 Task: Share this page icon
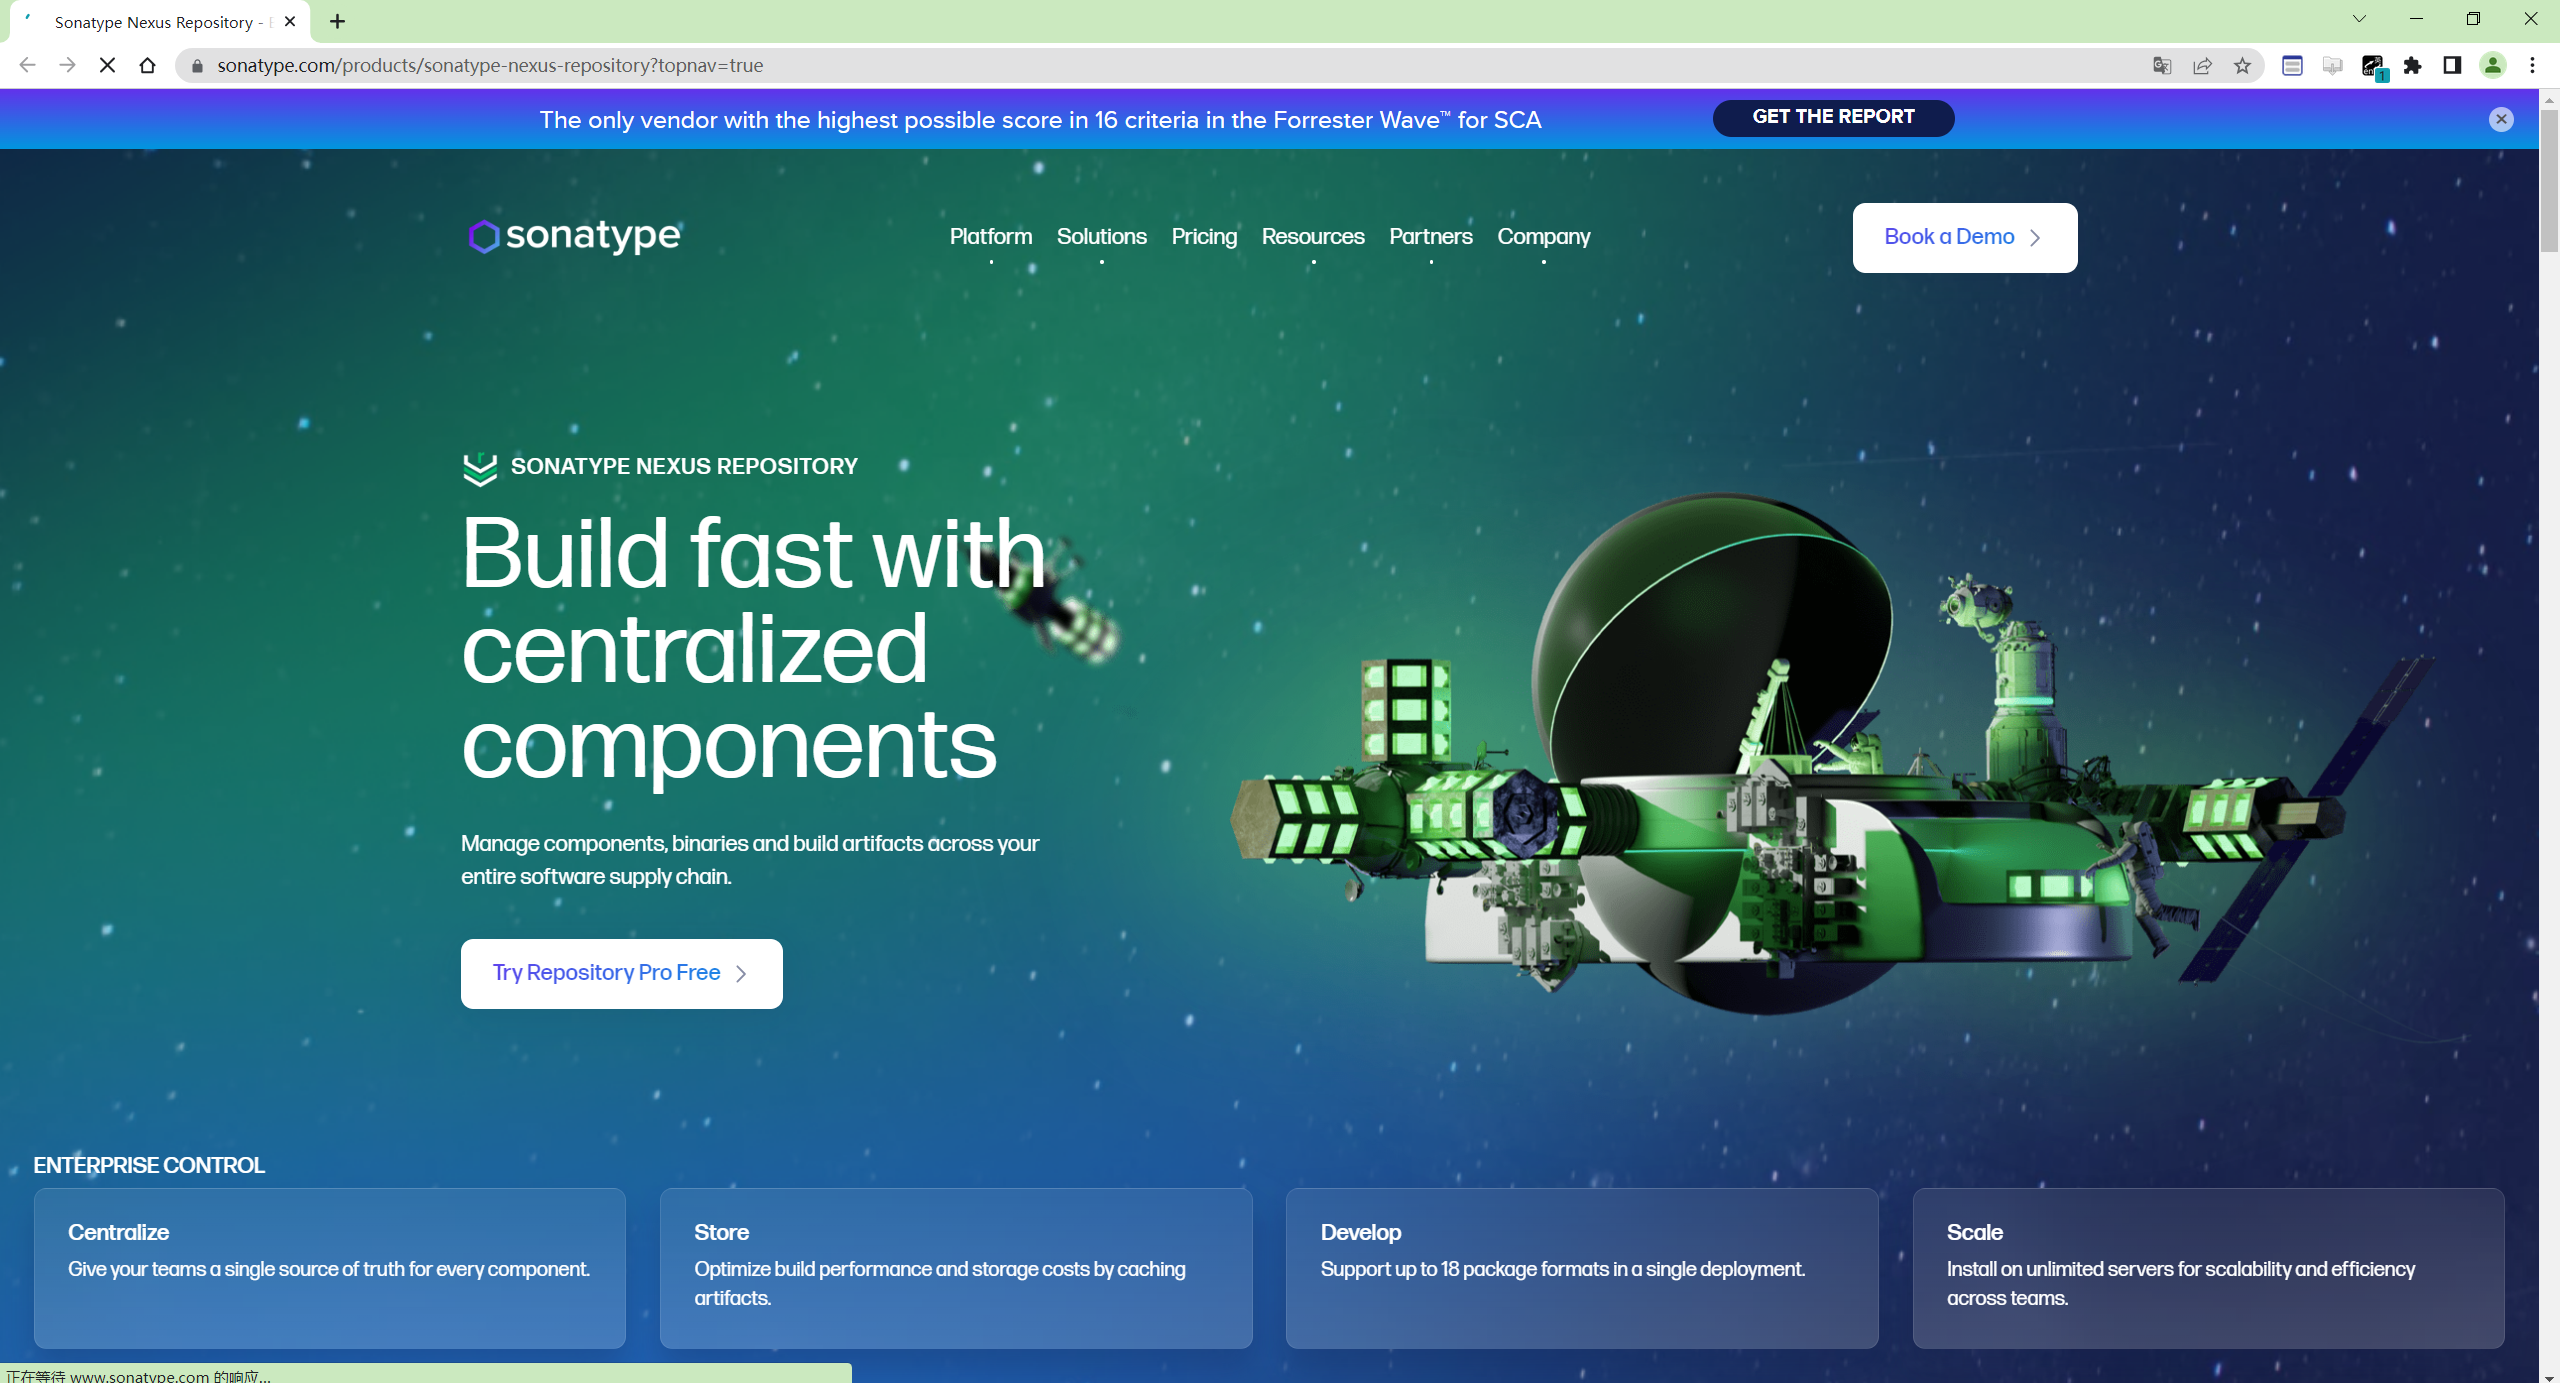(2202, 66)
